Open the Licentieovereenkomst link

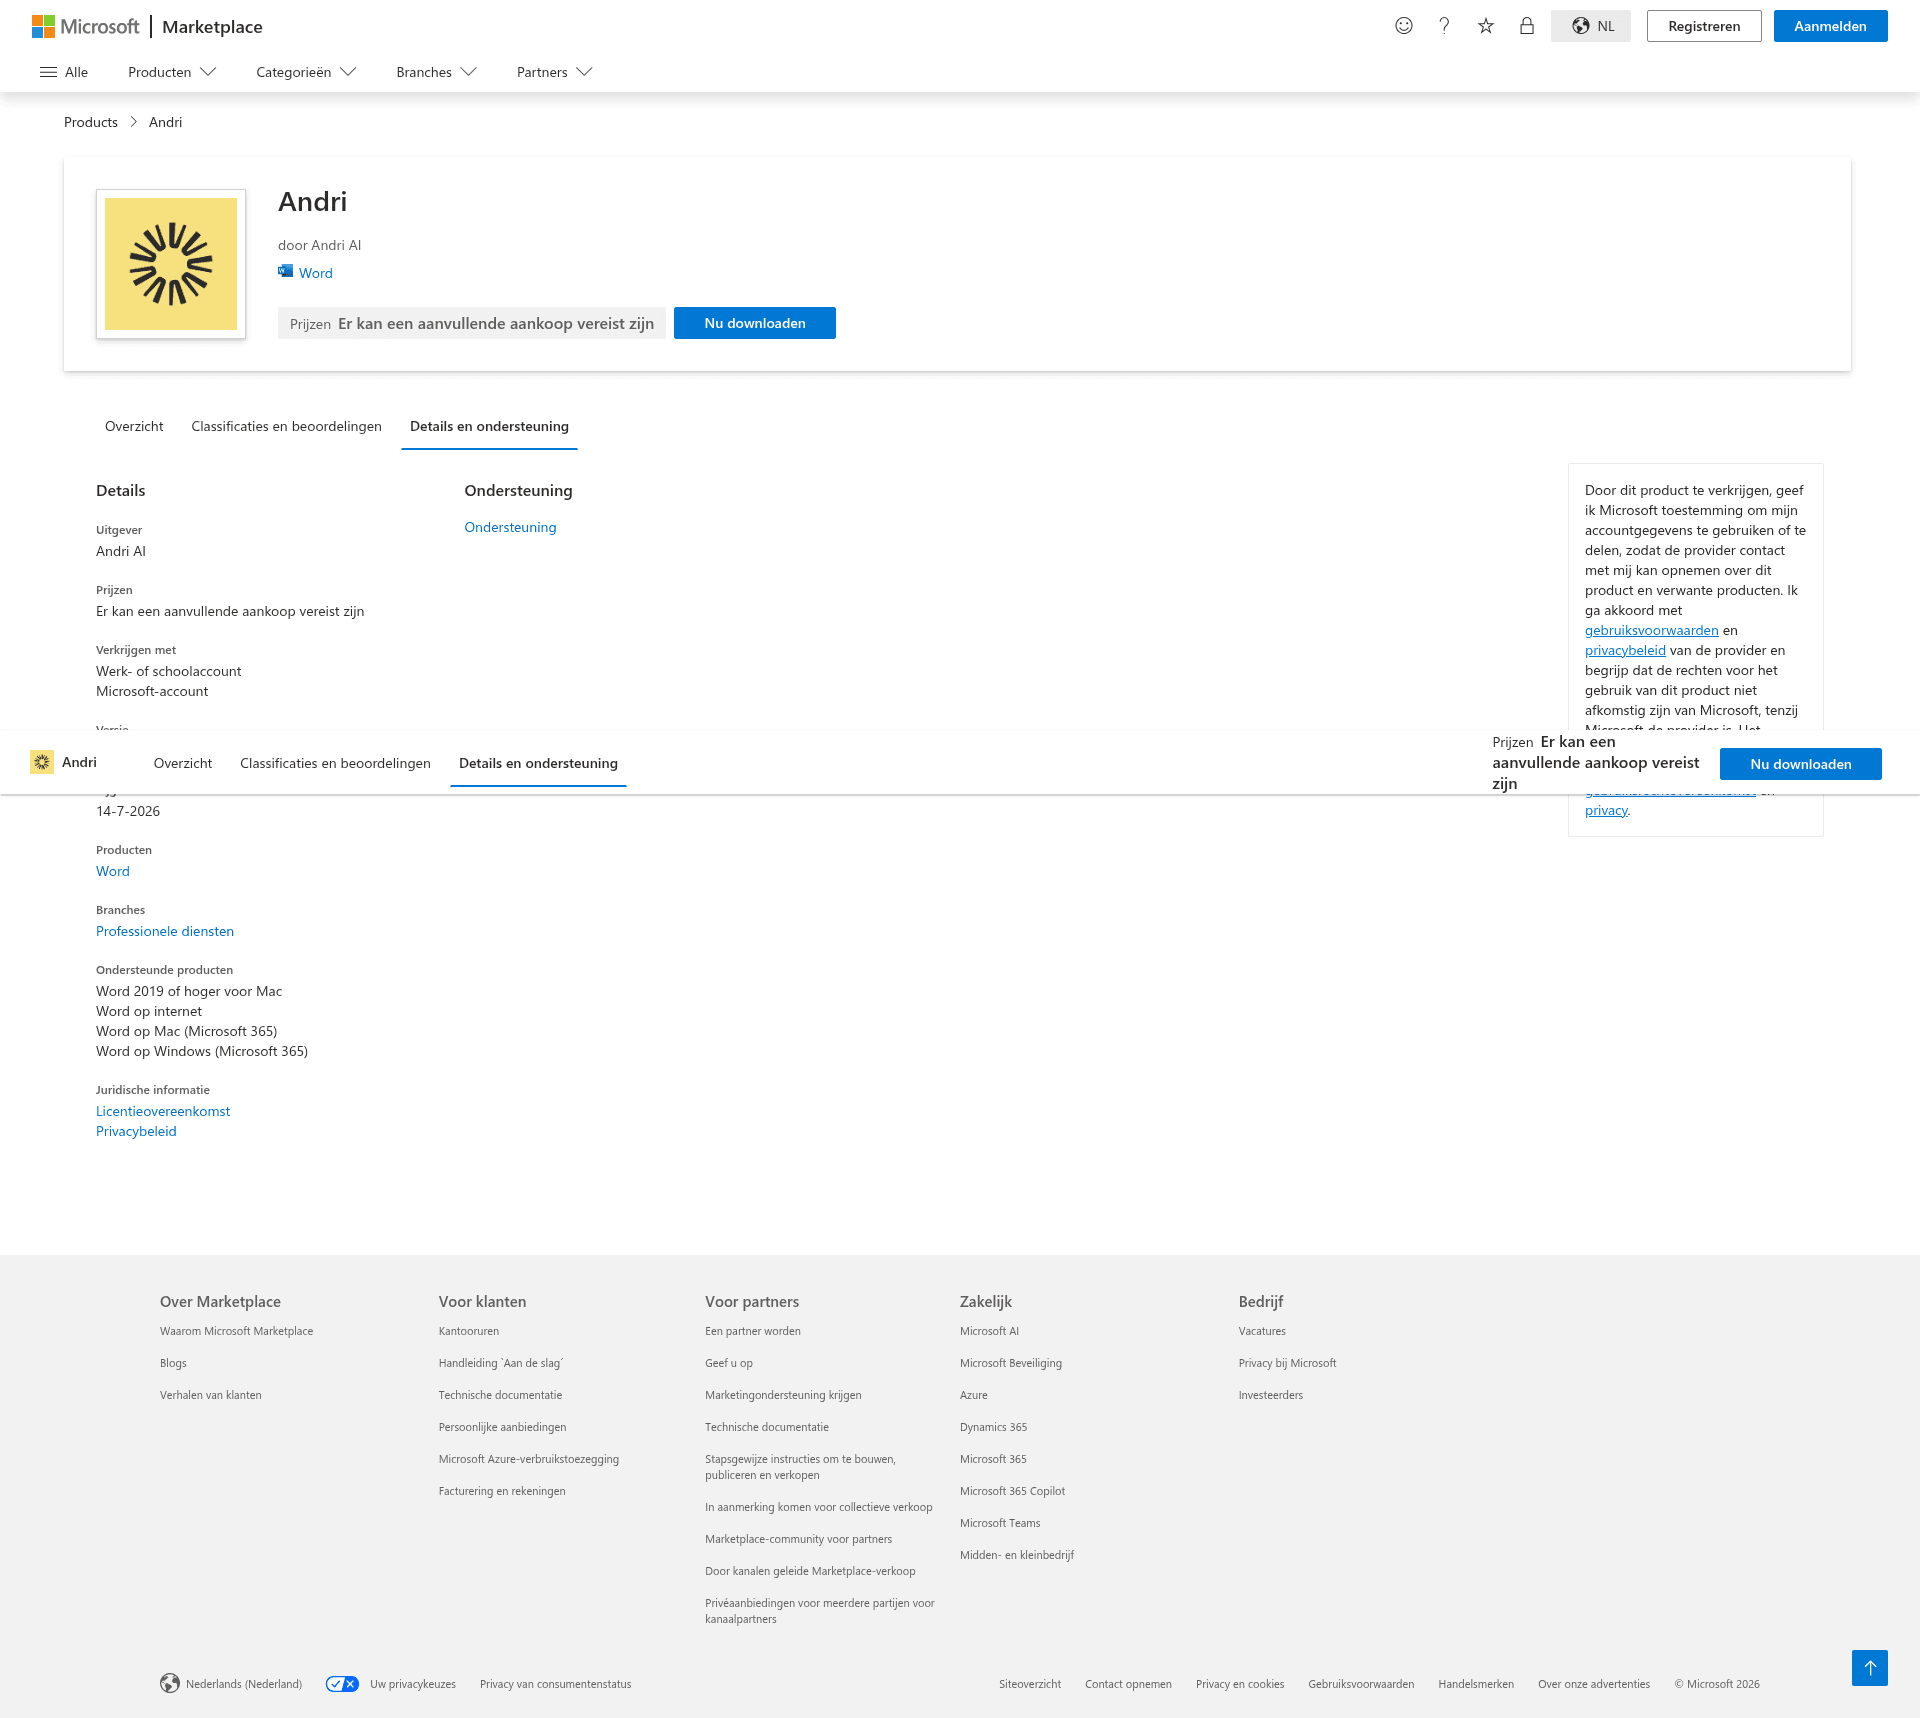pyautogui.click(x=163, y=1111)
